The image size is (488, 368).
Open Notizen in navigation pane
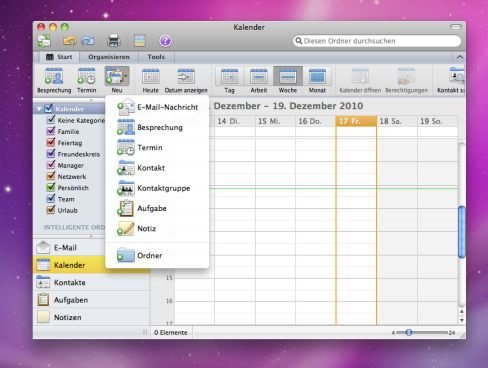point(91,317)
